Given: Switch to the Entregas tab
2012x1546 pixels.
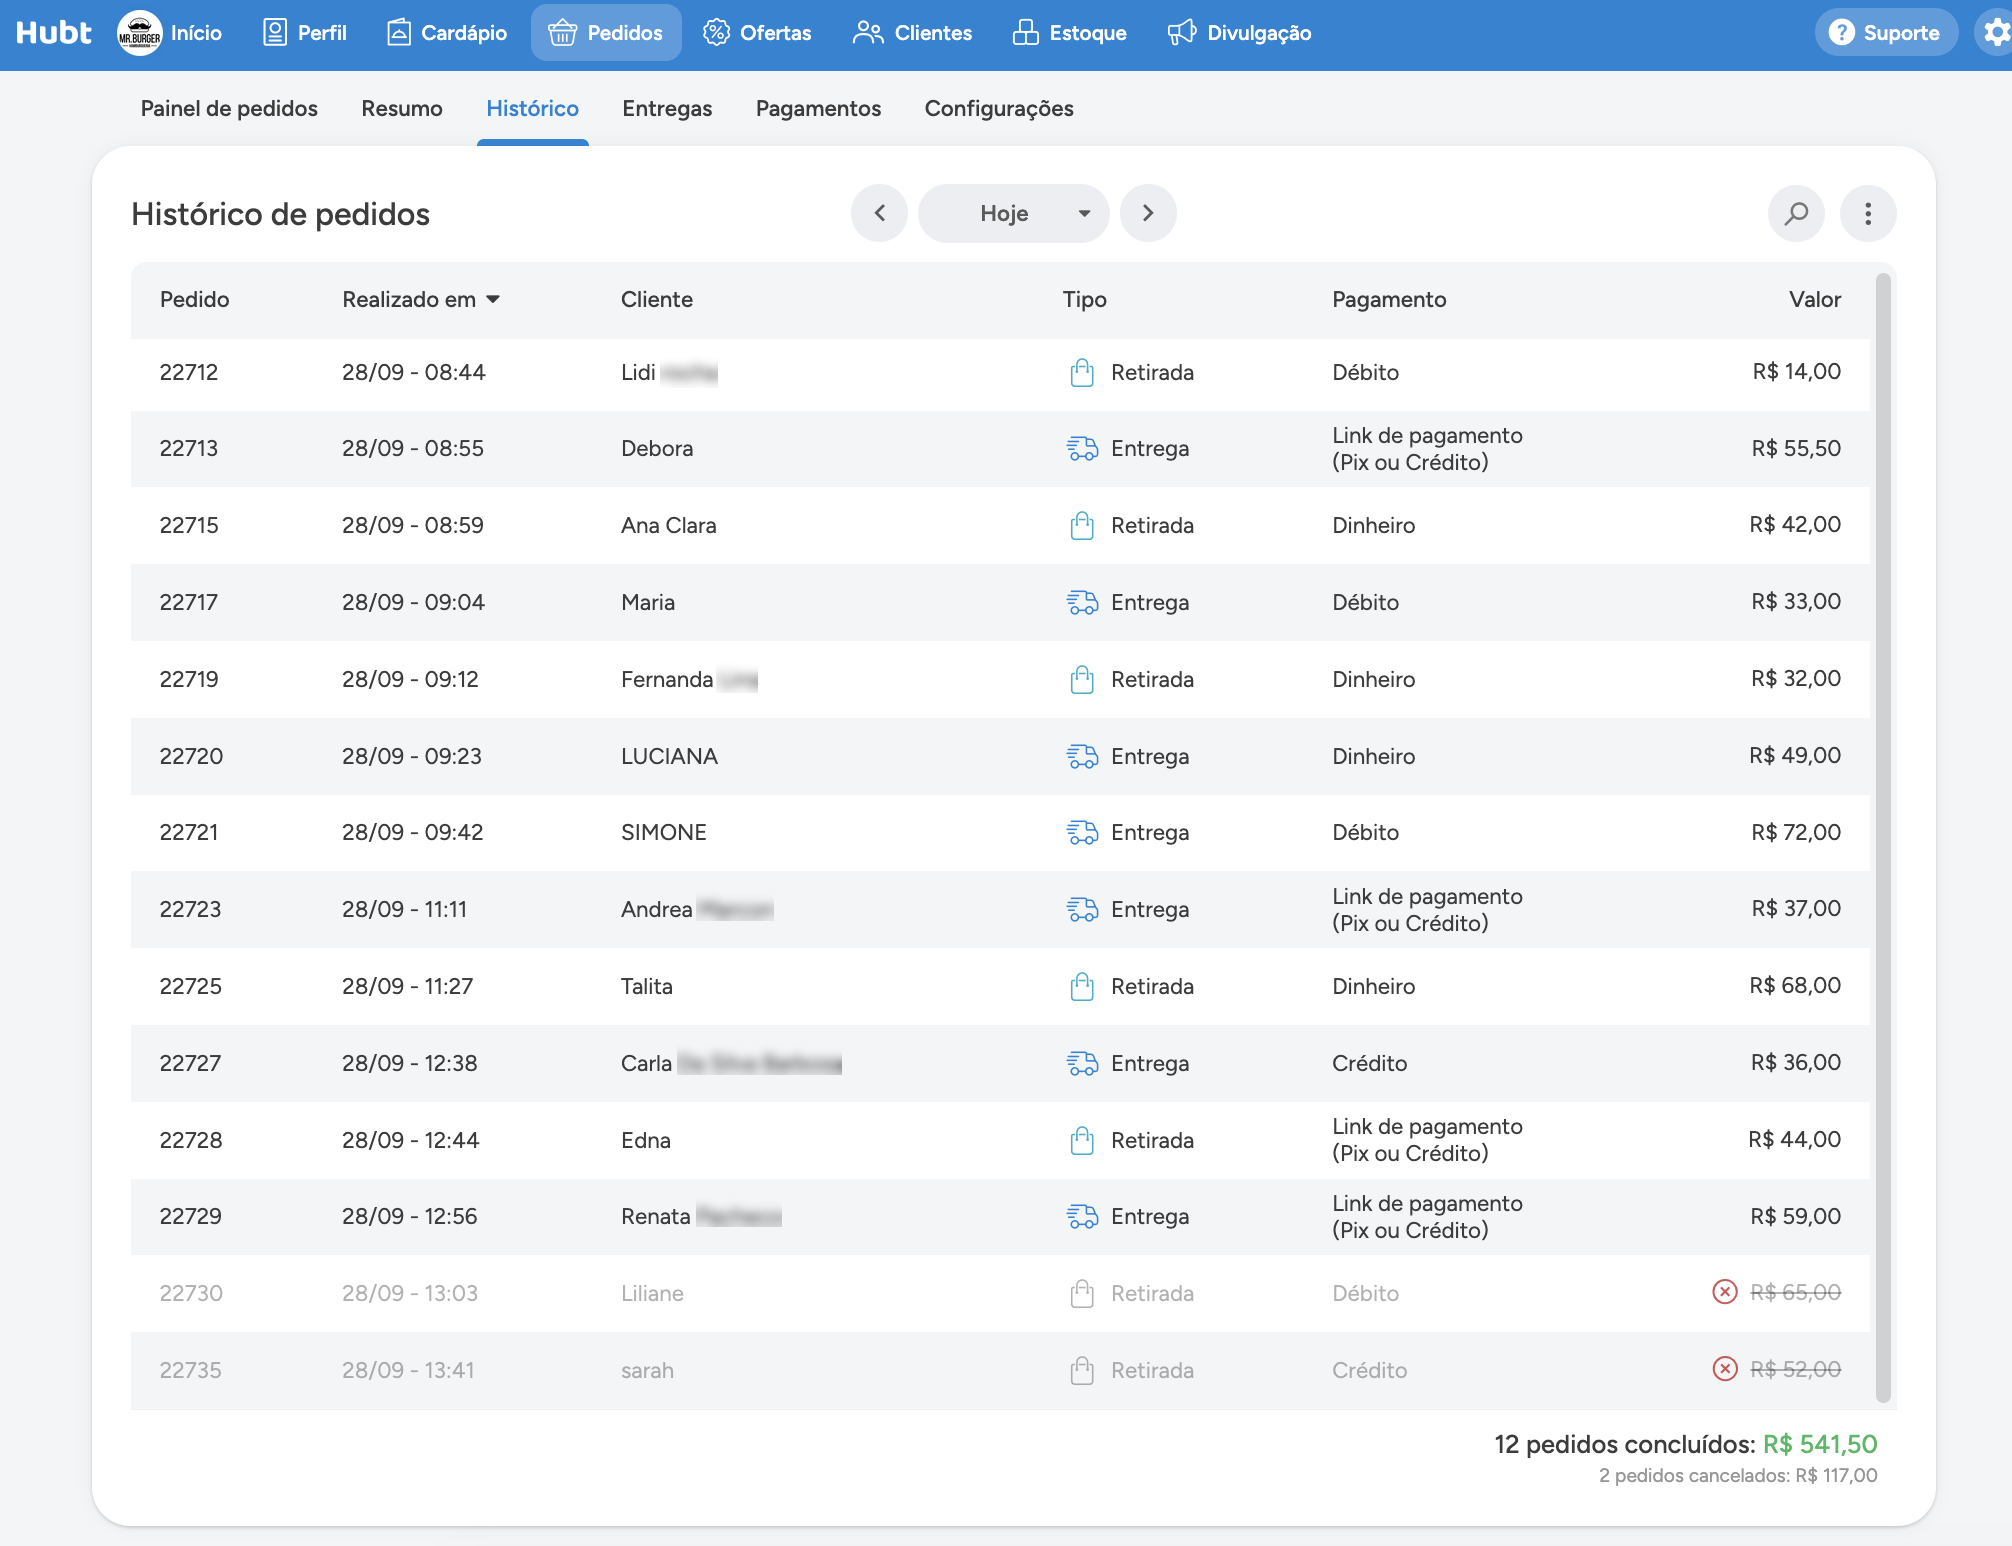Looking at the screenshot, I should 667,108.
